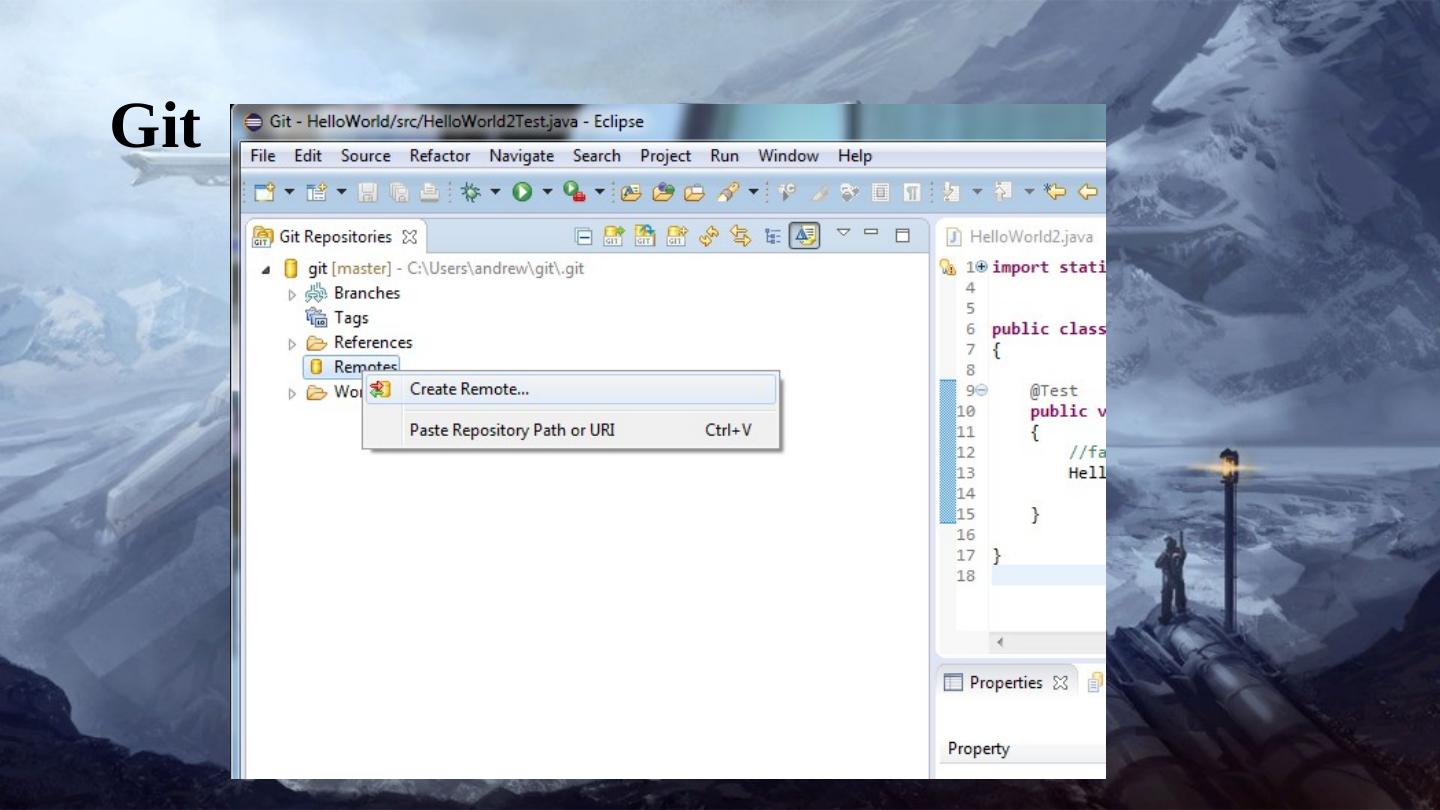Image resolution: width=1440 pixels, height=810 pixels.
Task: Choose Paste Repository Path or URI
Action: (x=512, y=430)
